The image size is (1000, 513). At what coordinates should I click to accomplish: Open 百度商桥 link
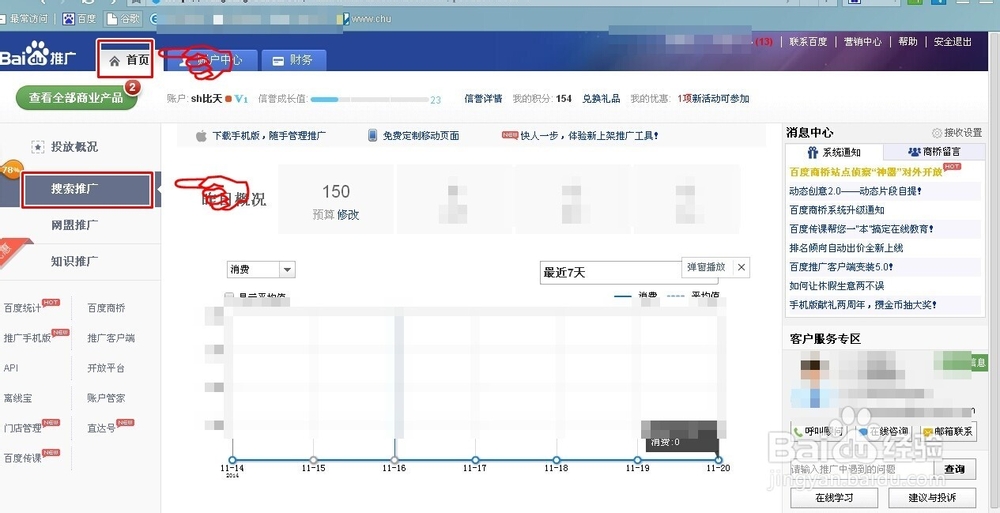(x=106, y=308)
